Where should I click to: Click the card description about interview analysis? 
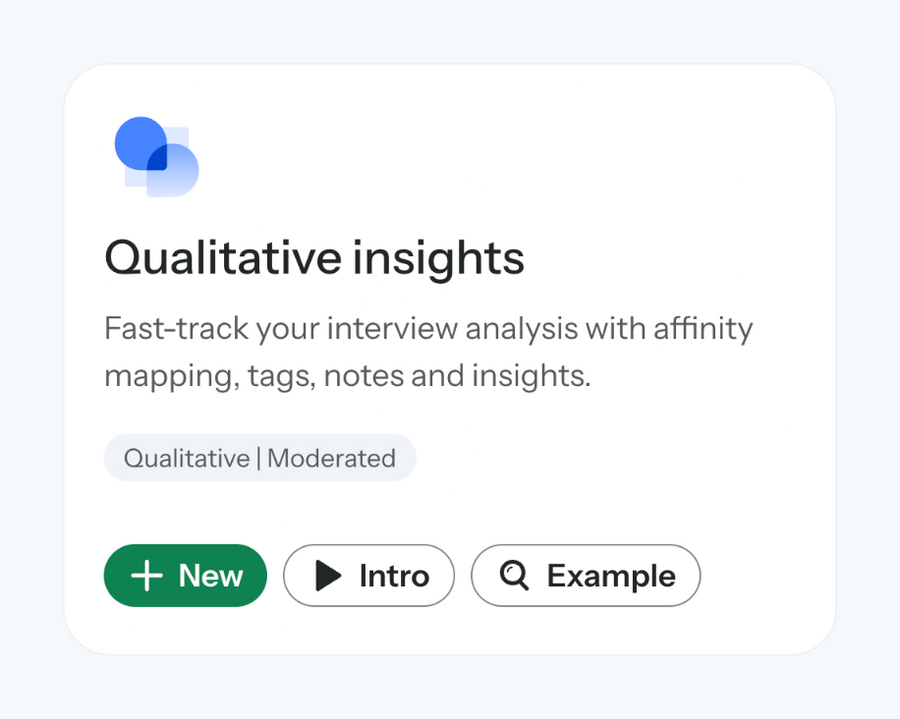428,352
